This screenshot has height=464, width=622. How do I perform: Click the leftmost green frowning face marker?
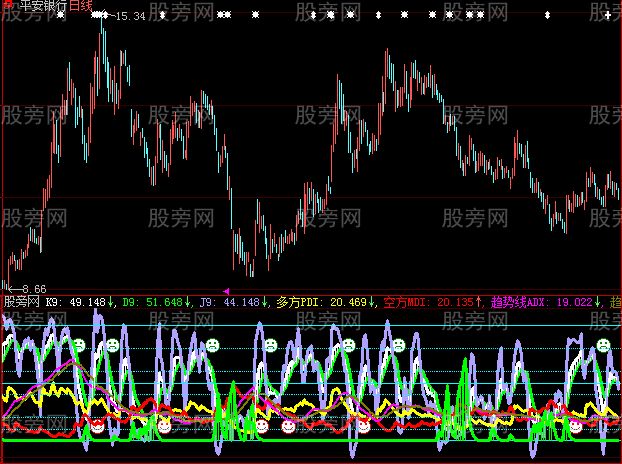[78, 346]
